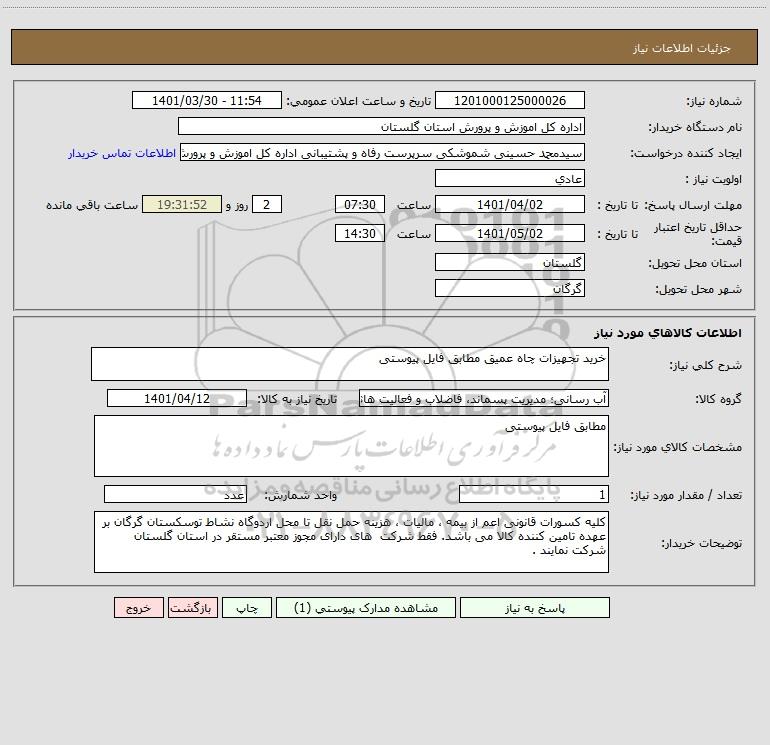770x745 pixels.
Task: Click the اولویت نیاز label
Action: point(714,180)
